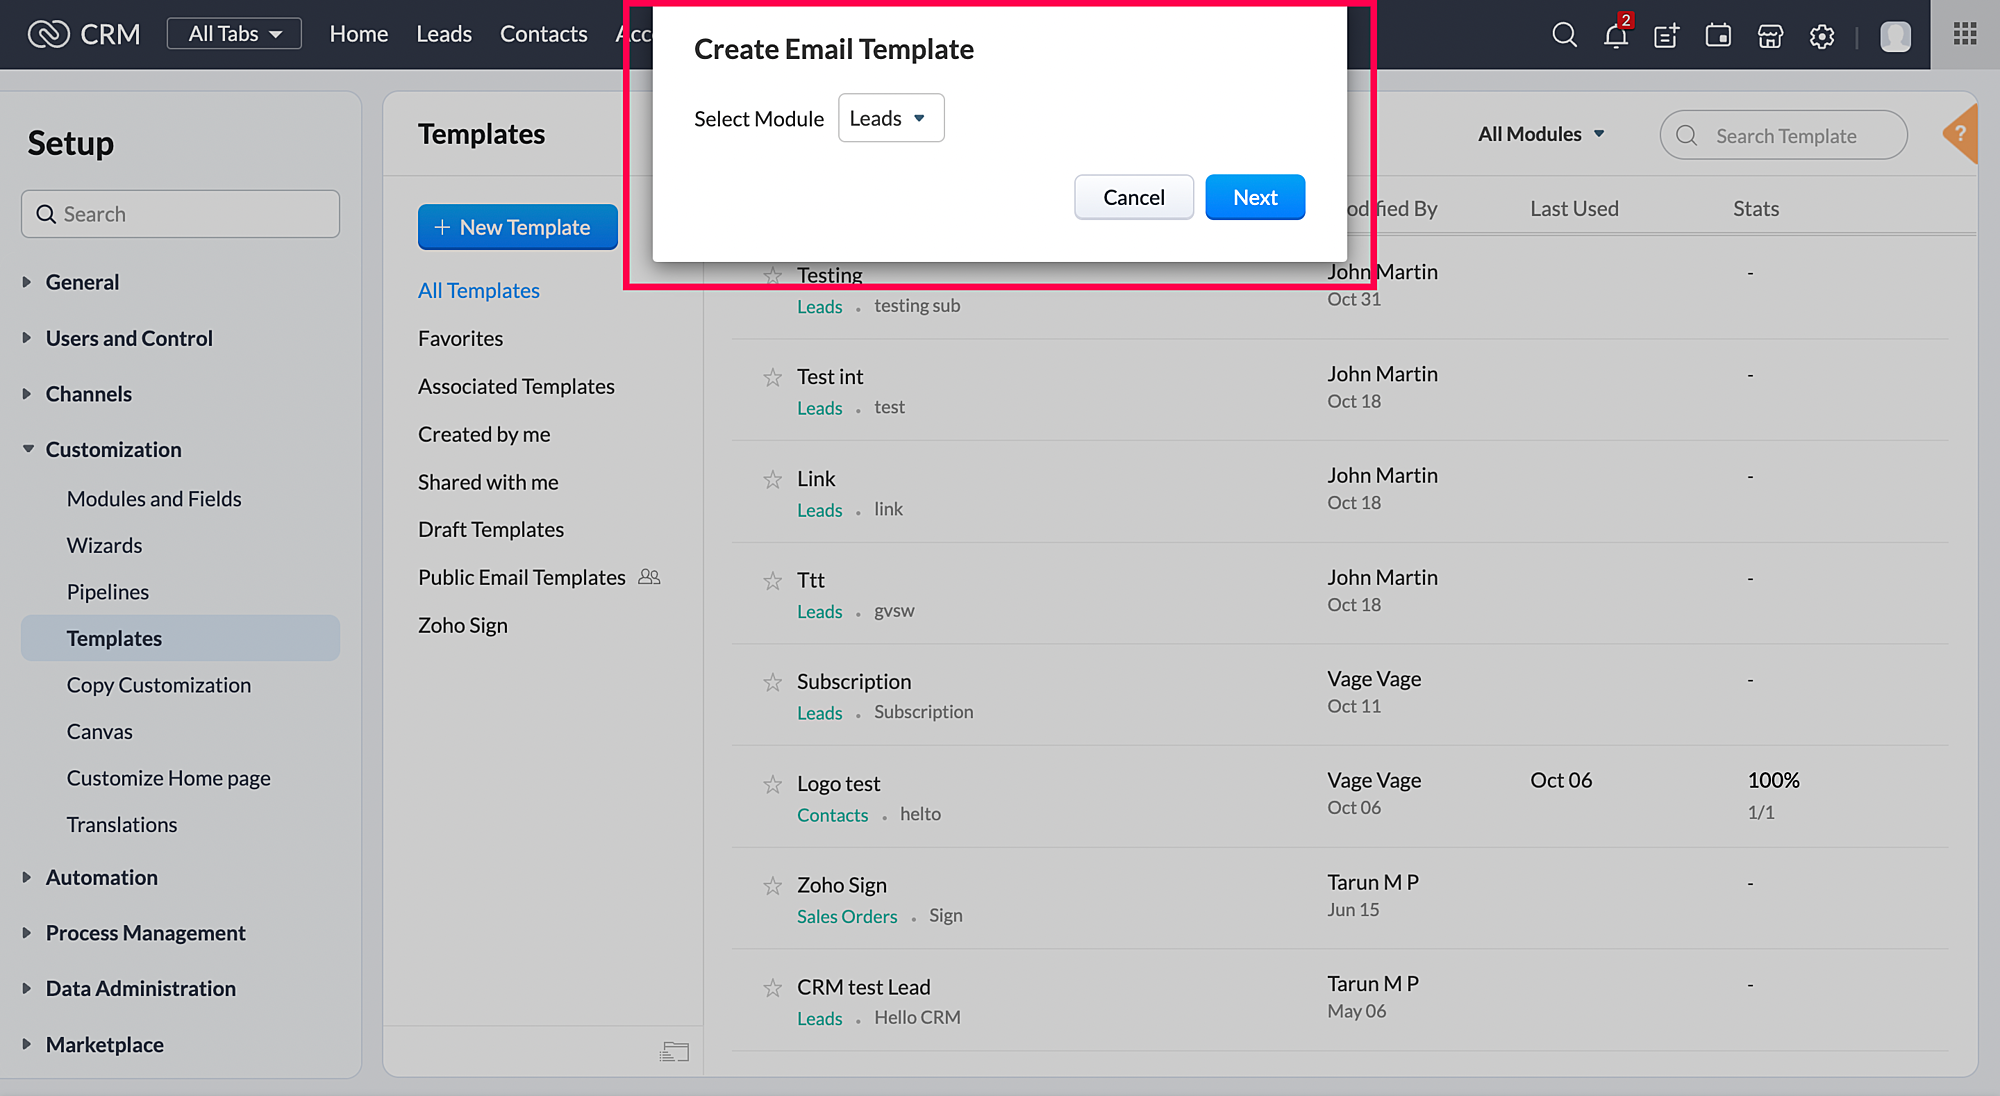Select Draft Templates in the list
Image resolution: width=2000 pixels, height=1096 pixels.
coord(490,529)
